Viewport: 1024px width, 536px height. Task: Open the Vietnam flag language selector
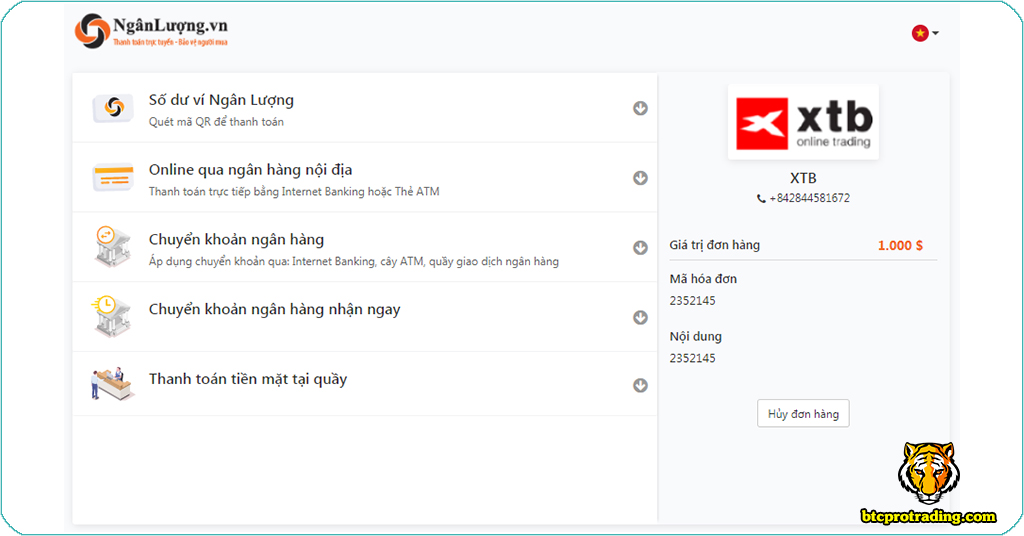pos(925,33)
